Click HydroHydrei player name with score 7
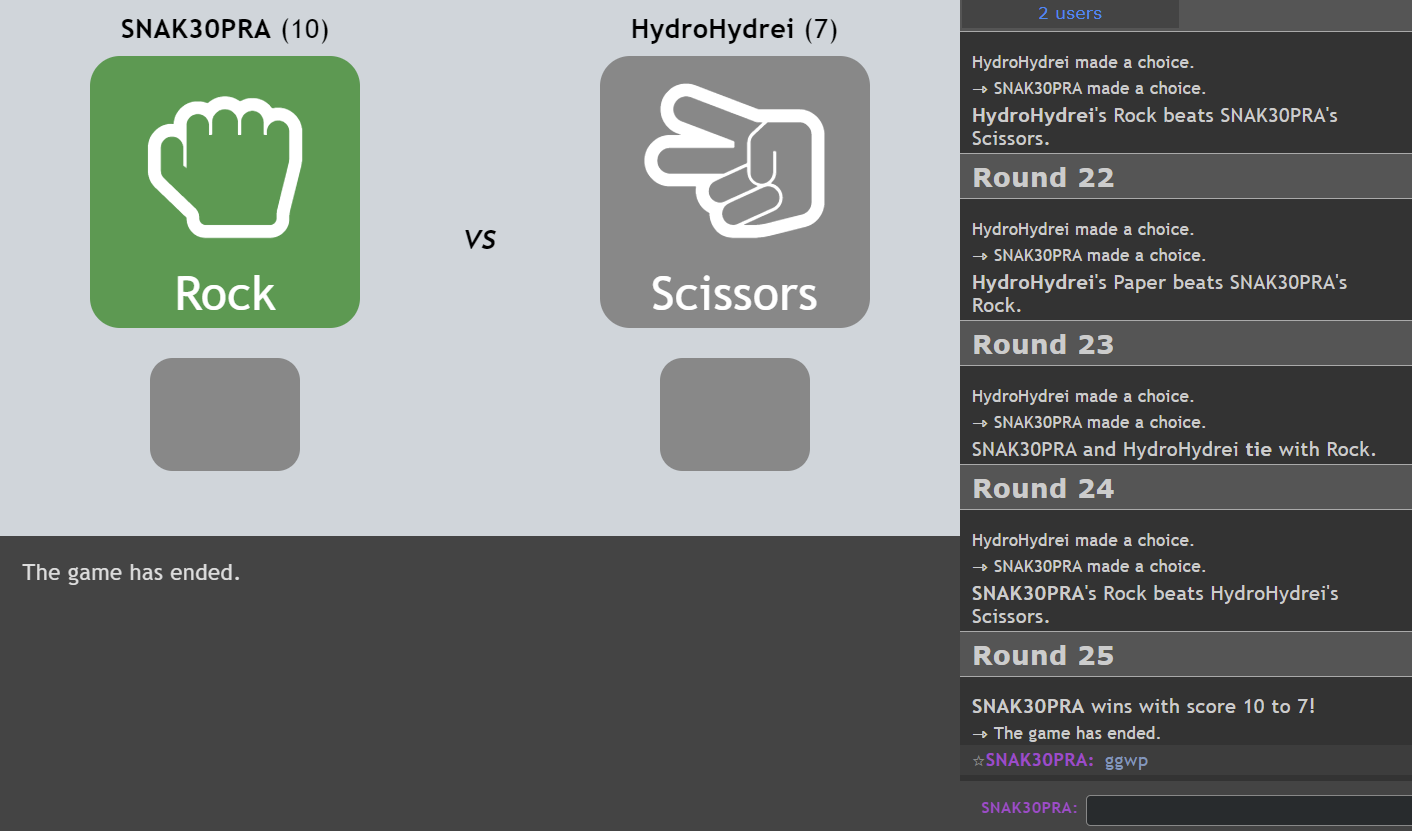Viewport: 1412px width, 831px height. pyautogui.click(x=735, y=30)
